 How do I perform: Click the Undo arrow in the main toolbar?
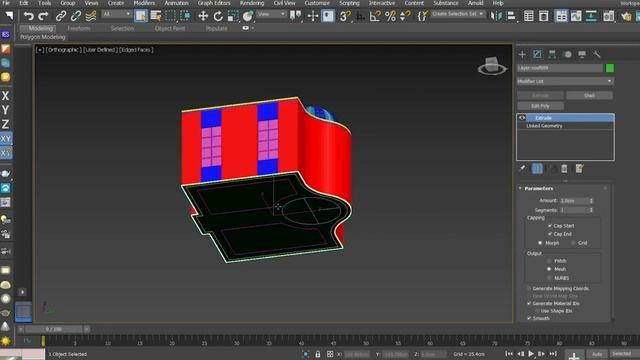tap(28, 16)
